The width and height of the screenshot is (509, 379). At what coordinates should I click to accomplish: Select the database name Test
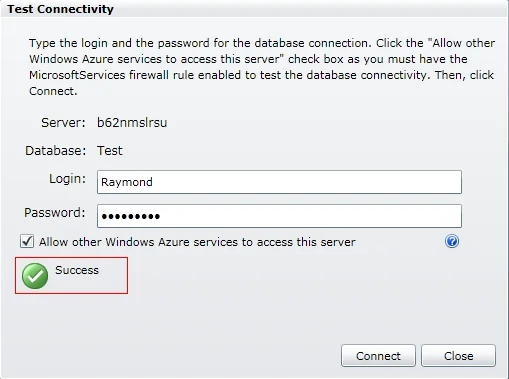[x=110, y=151]
